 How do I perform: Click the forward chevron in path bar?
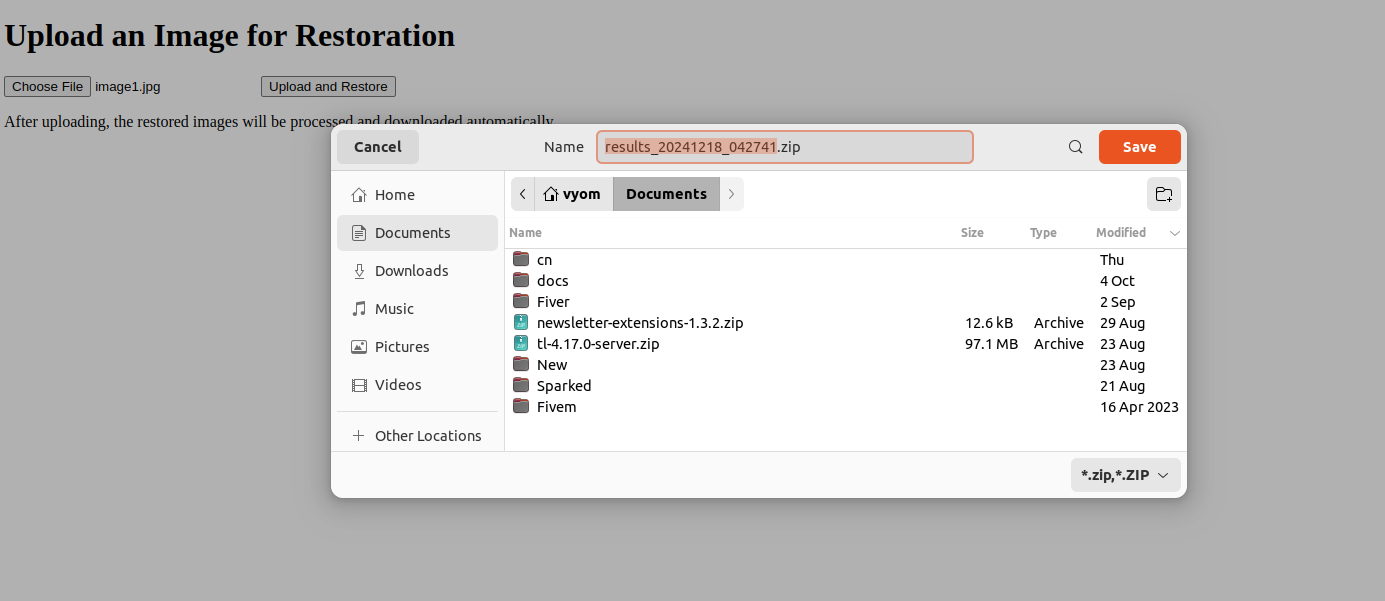731,194
